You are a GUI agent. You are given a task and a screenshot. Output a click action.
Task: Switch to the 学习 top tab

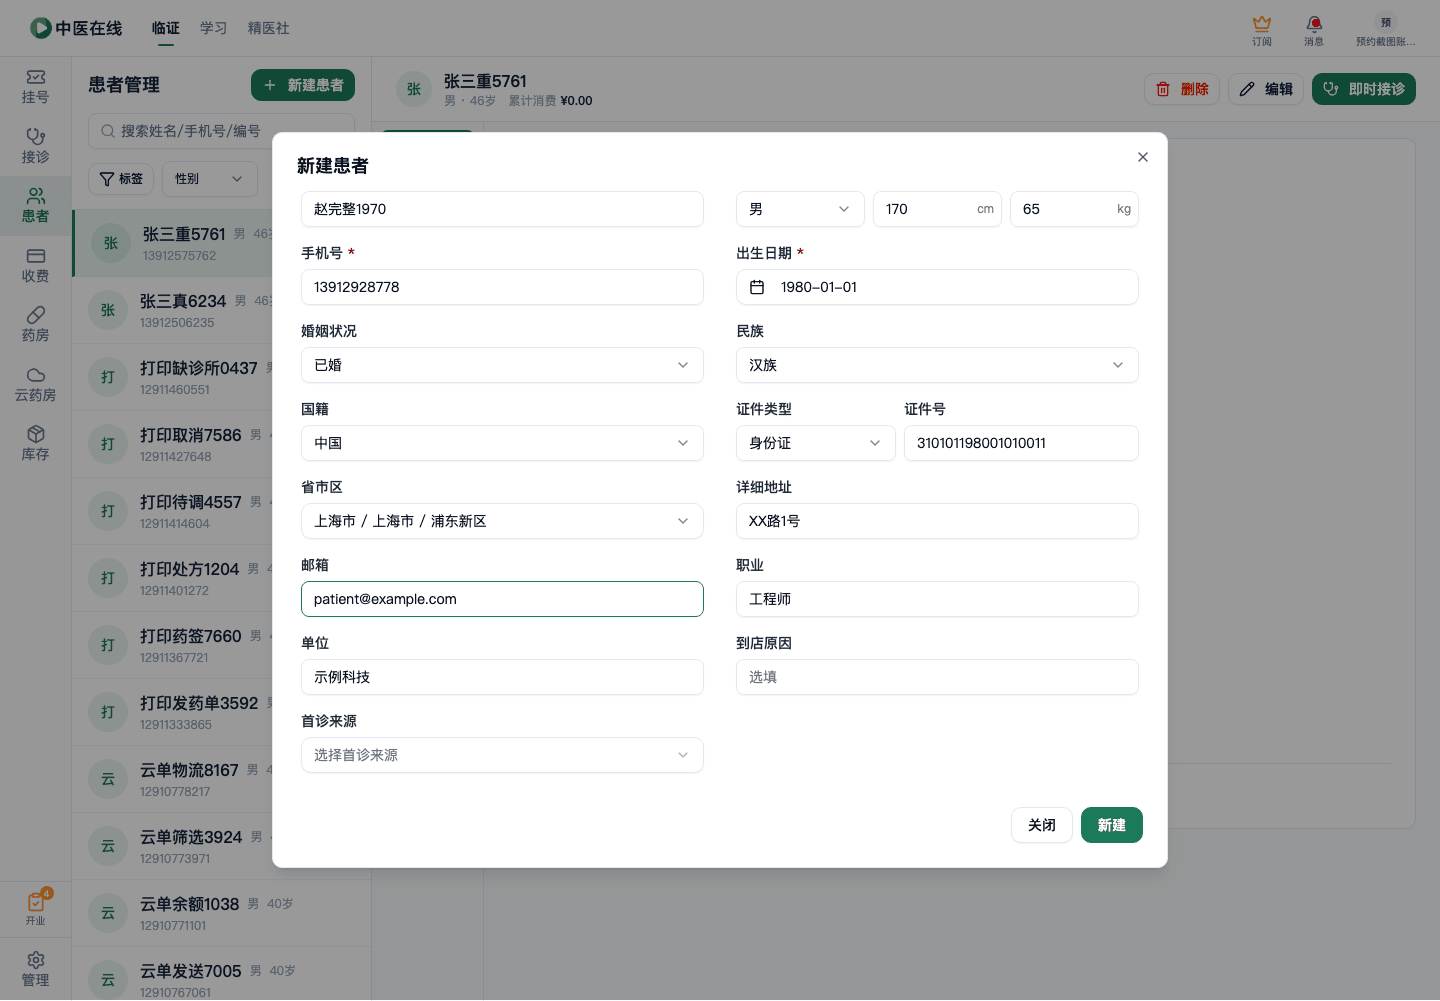pos(213,28)
